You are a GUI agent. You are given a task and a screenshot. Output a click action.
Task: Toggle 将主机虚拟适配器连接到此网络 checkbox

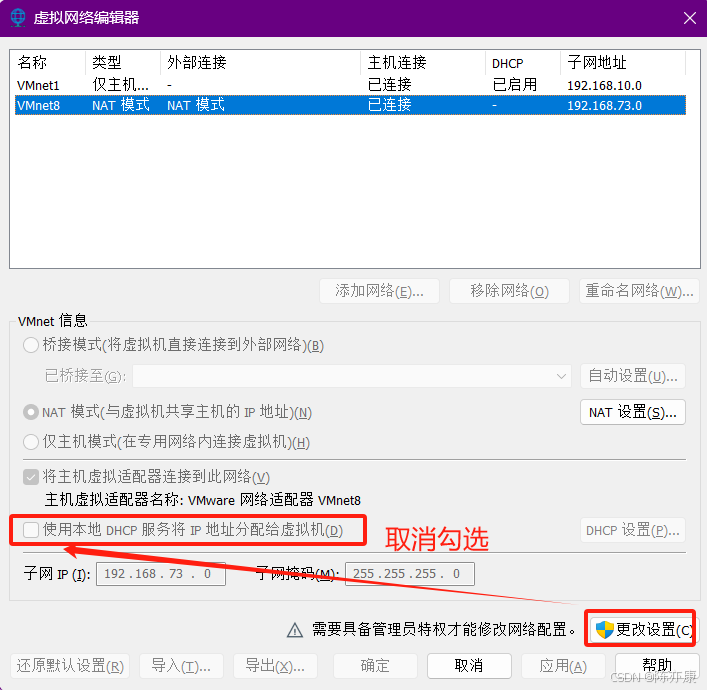pyautogui.click(x=31, y=477)
